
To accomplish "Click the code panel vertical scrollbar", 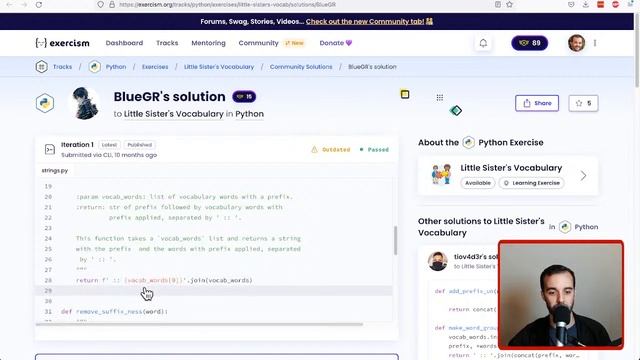I will [x=395, y=240].
